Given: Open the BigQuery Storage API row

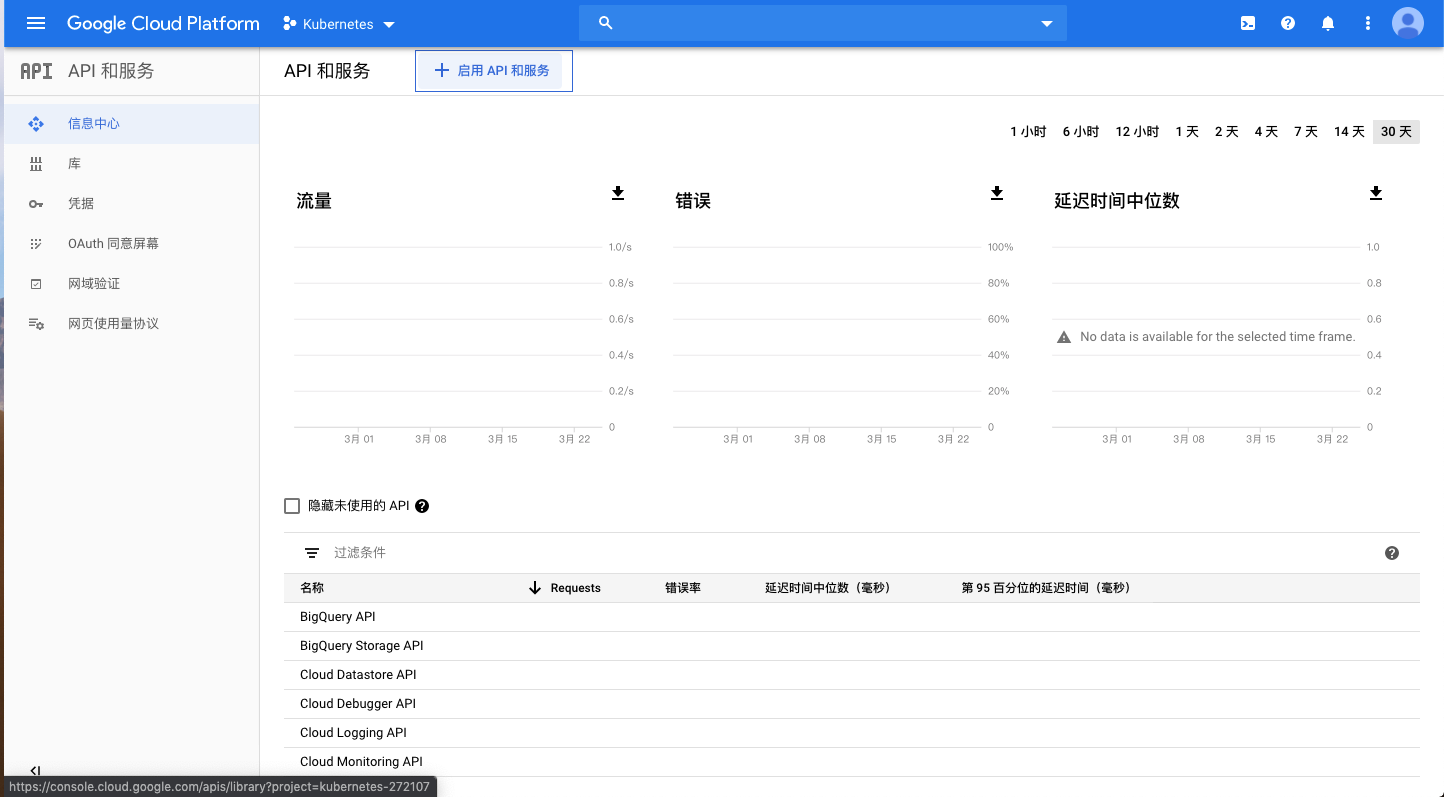Looking at the screenshot, I should tap(852, 646).
